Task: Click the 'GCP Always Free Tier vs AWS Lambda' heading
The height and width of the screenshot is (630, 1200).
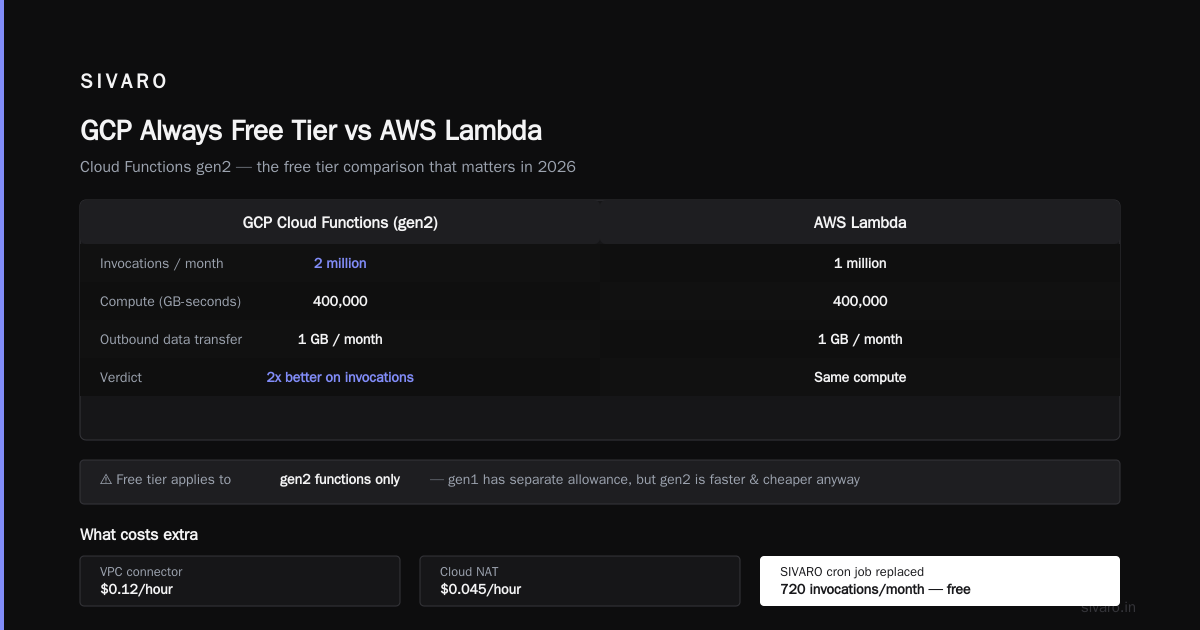Action: pyautogui.click(x=311, y=131)
